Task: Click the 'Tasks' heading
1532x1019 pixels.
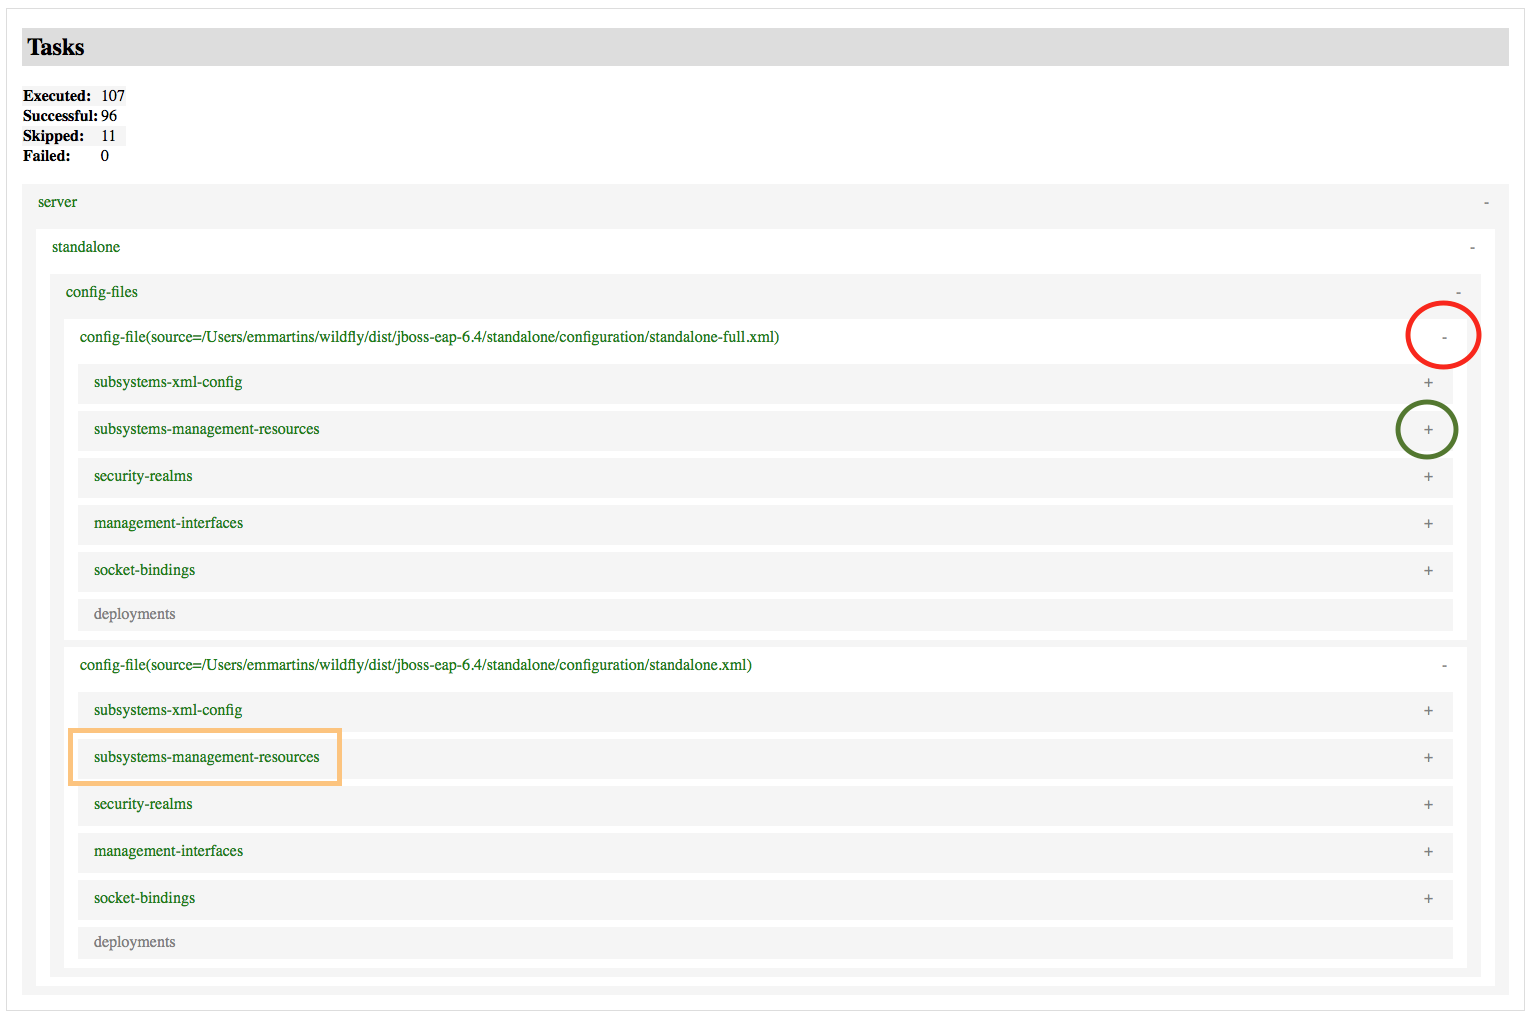Action: (x=56, y=47)
